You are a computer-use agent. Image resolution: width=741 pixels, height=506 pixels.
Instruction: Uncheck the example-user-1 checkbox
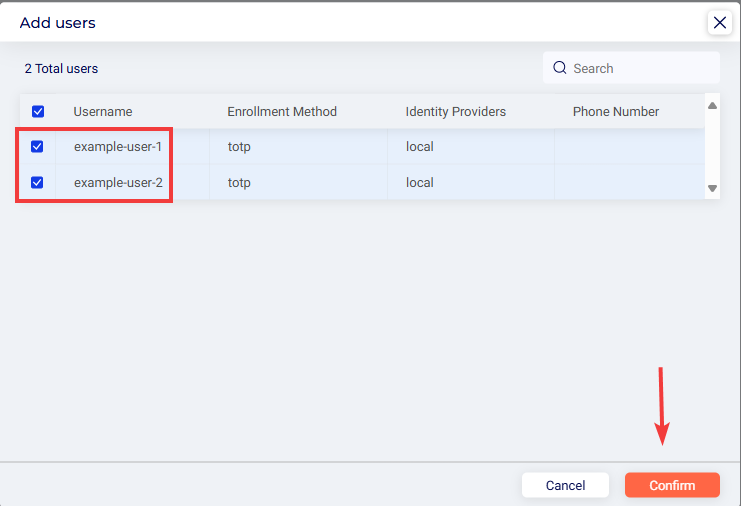37,147
